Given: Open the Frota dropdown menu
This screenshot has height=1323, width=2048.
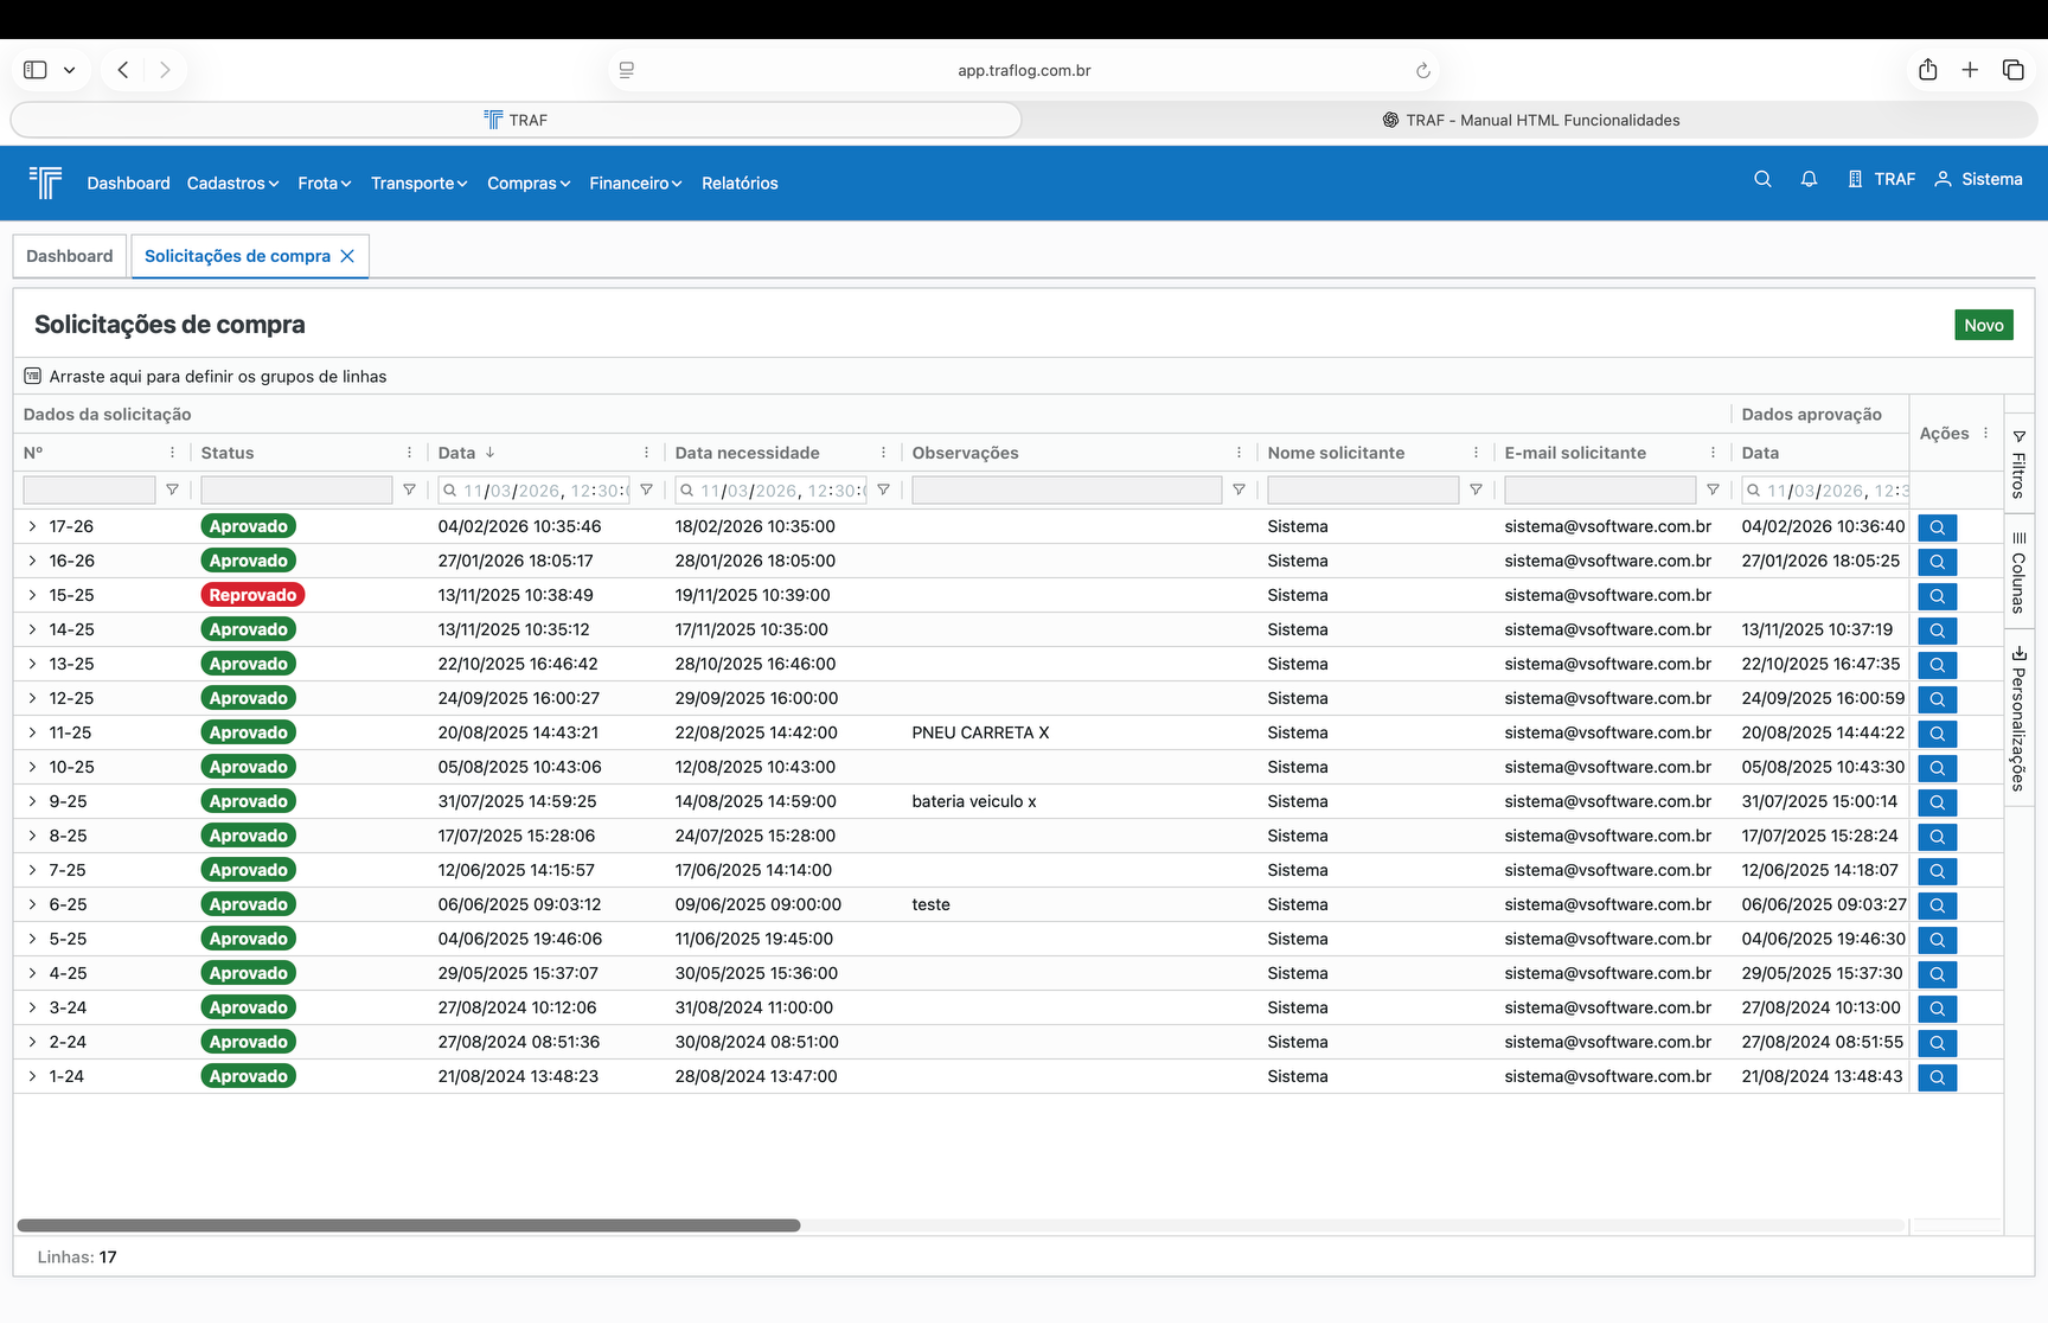Looking at the screenshot, I should click(324, 183).
